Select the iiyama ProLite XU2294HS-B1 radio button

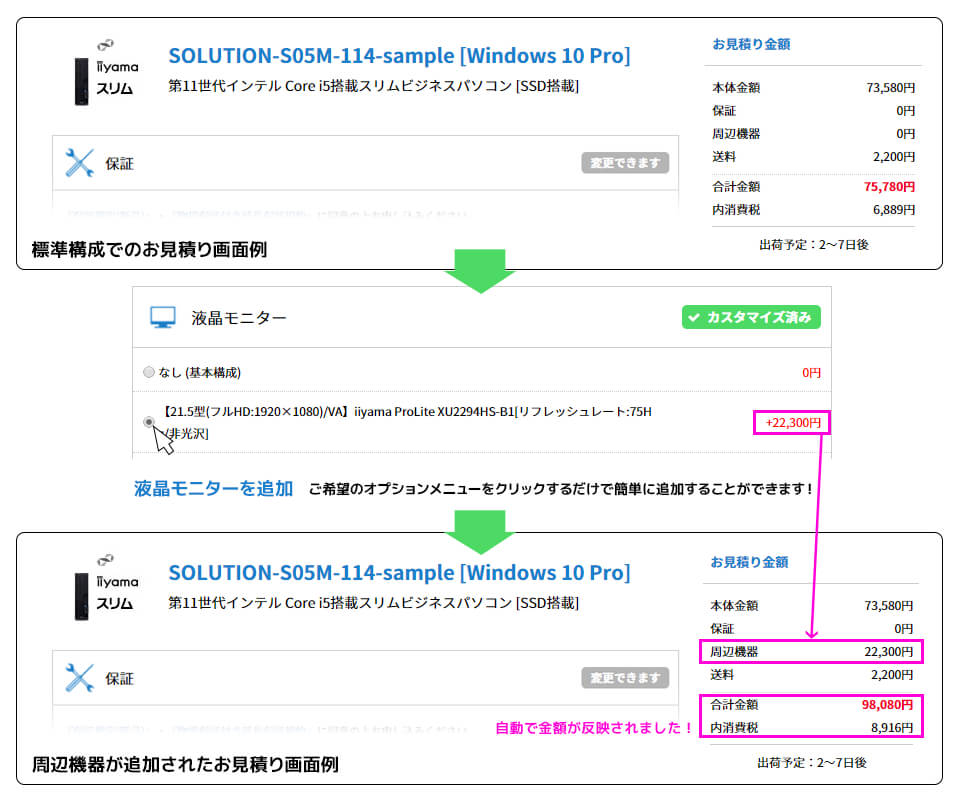coord(149,422)
